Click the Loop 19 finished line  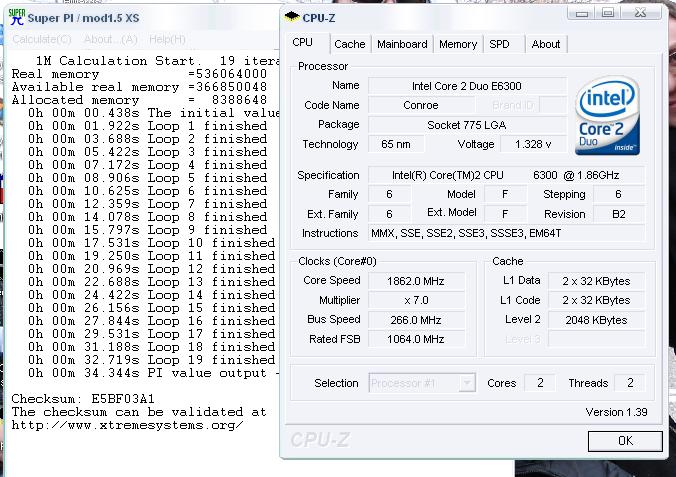click(152, 360)
